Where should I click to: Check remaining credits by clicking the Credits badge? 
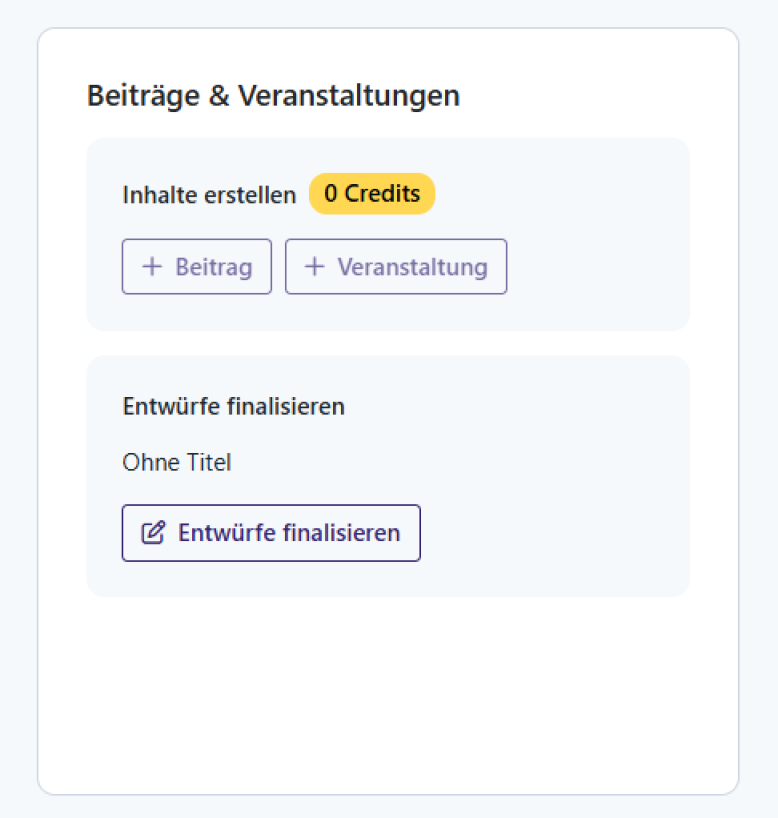(372, 194)
